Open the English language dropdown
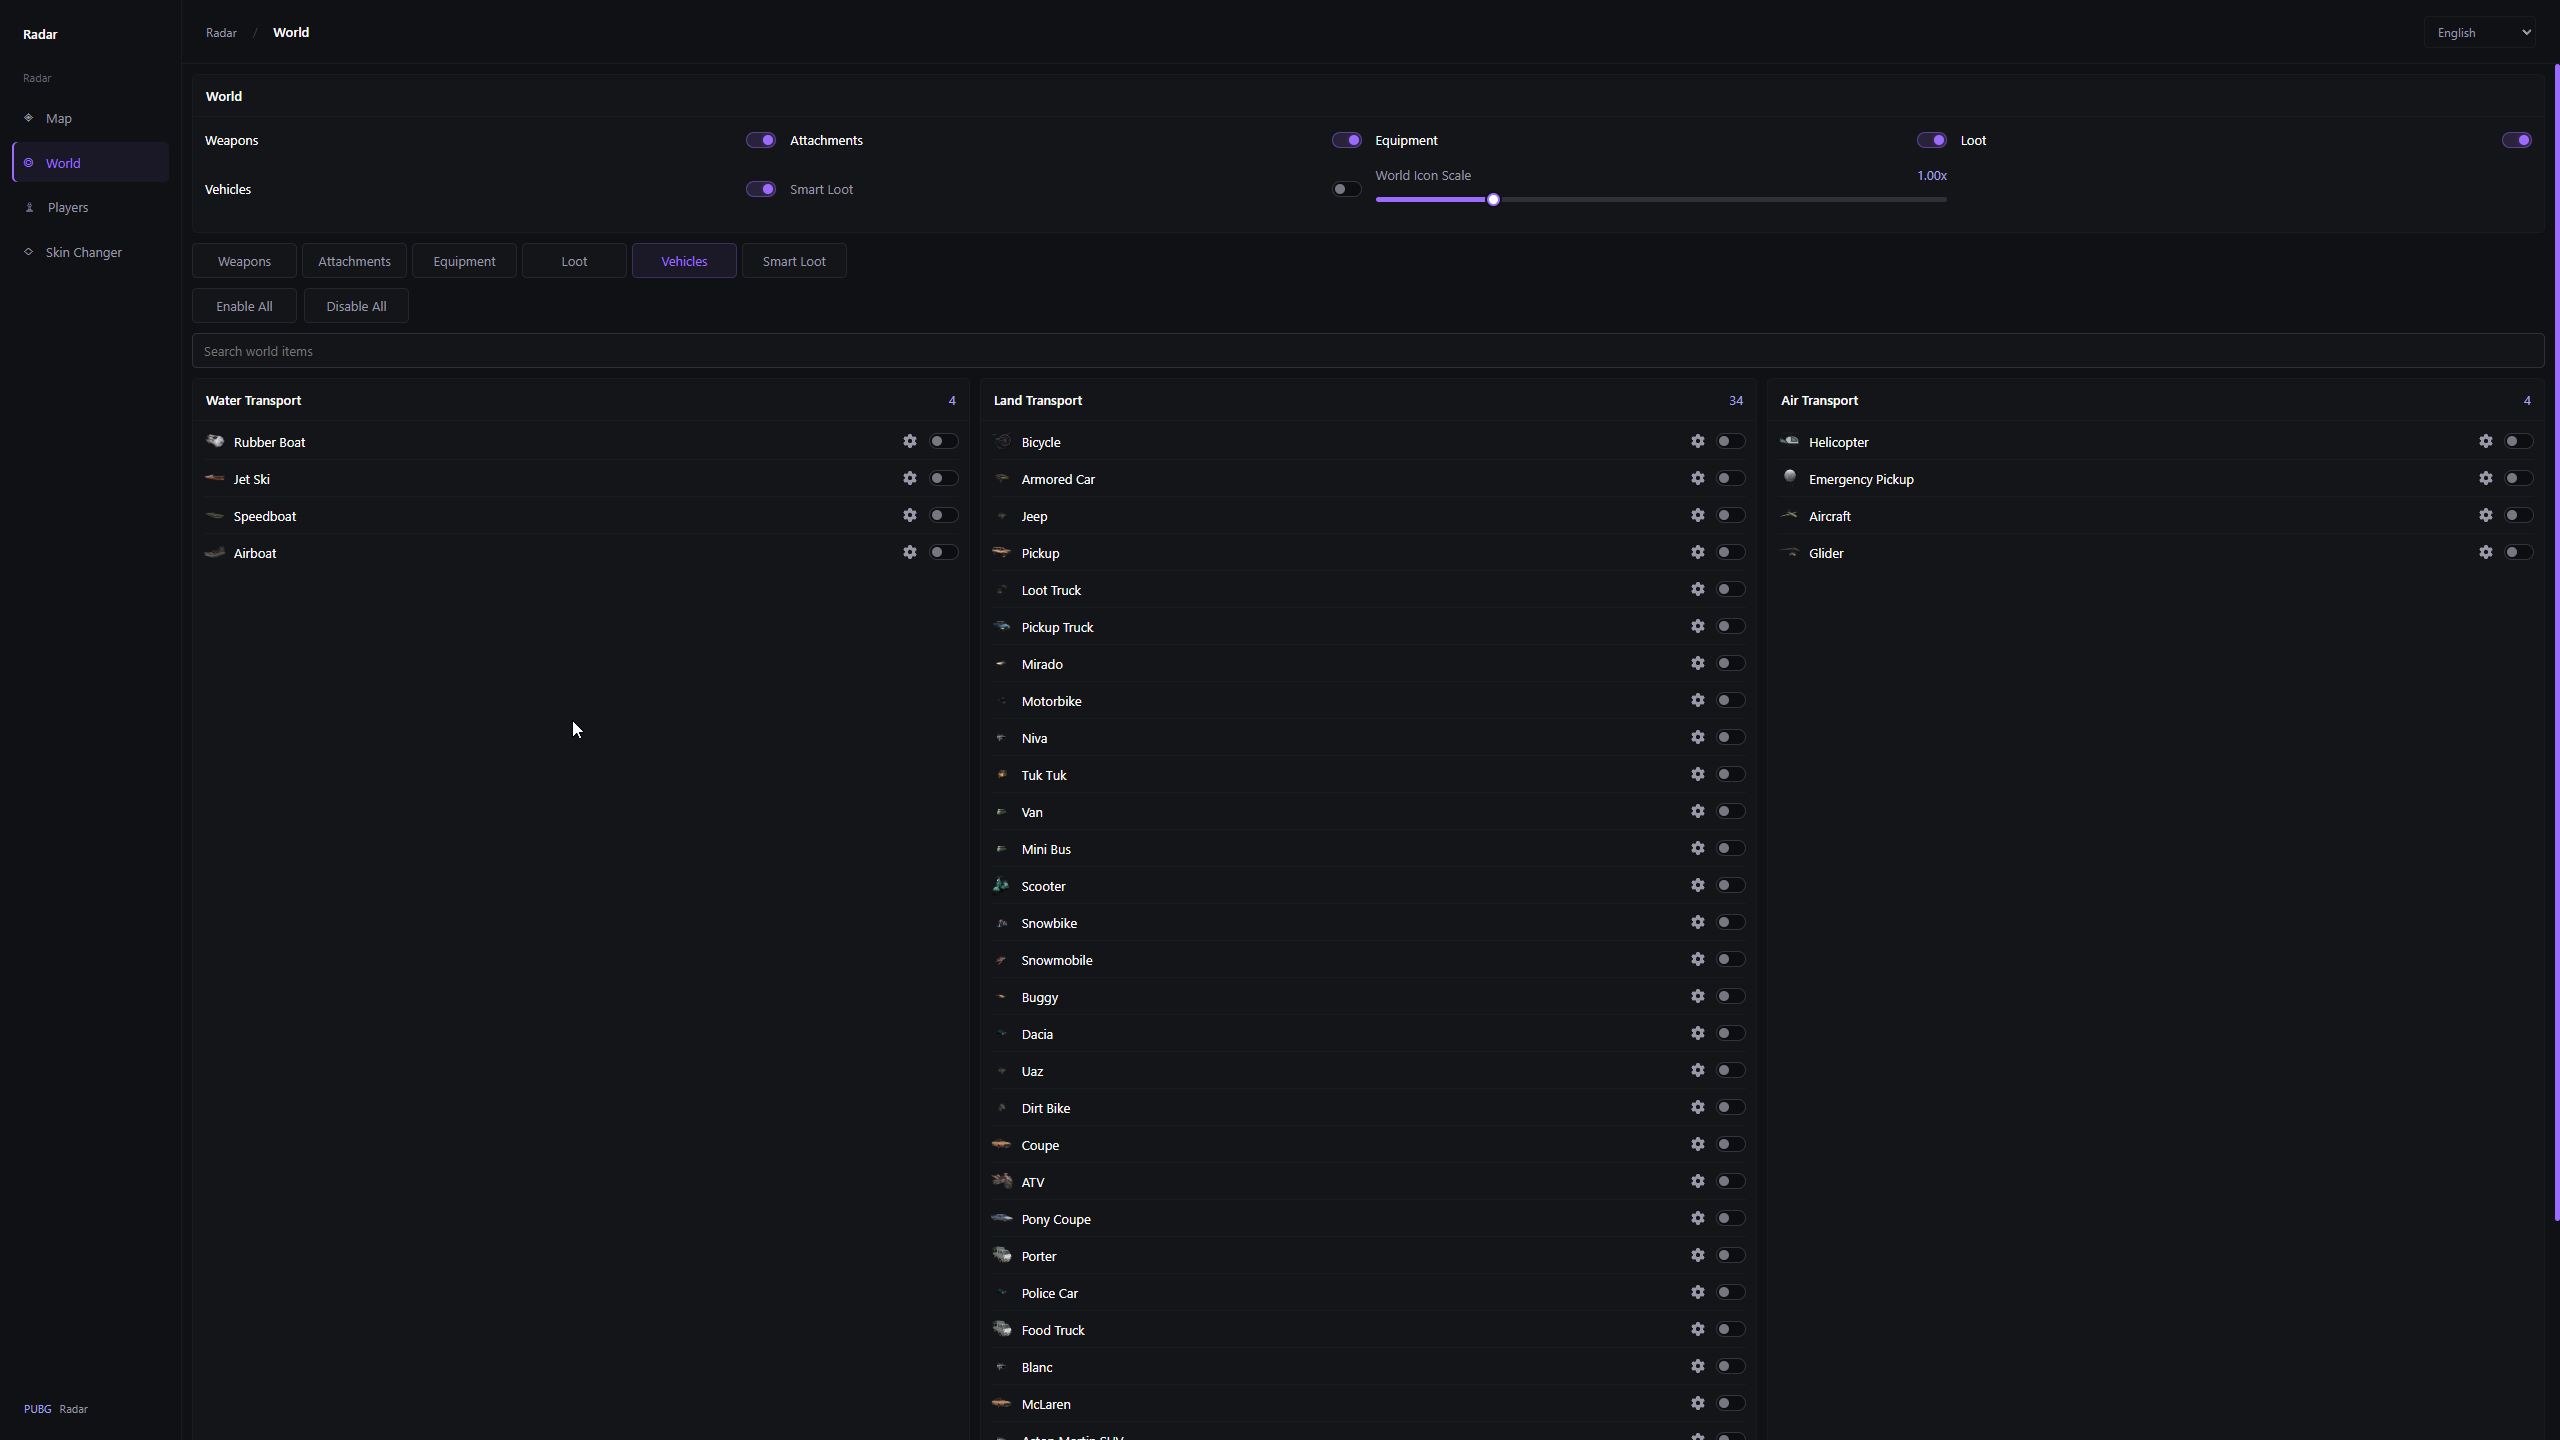The width and height of the screenshot is (2560, 1440). point(2480,33)
